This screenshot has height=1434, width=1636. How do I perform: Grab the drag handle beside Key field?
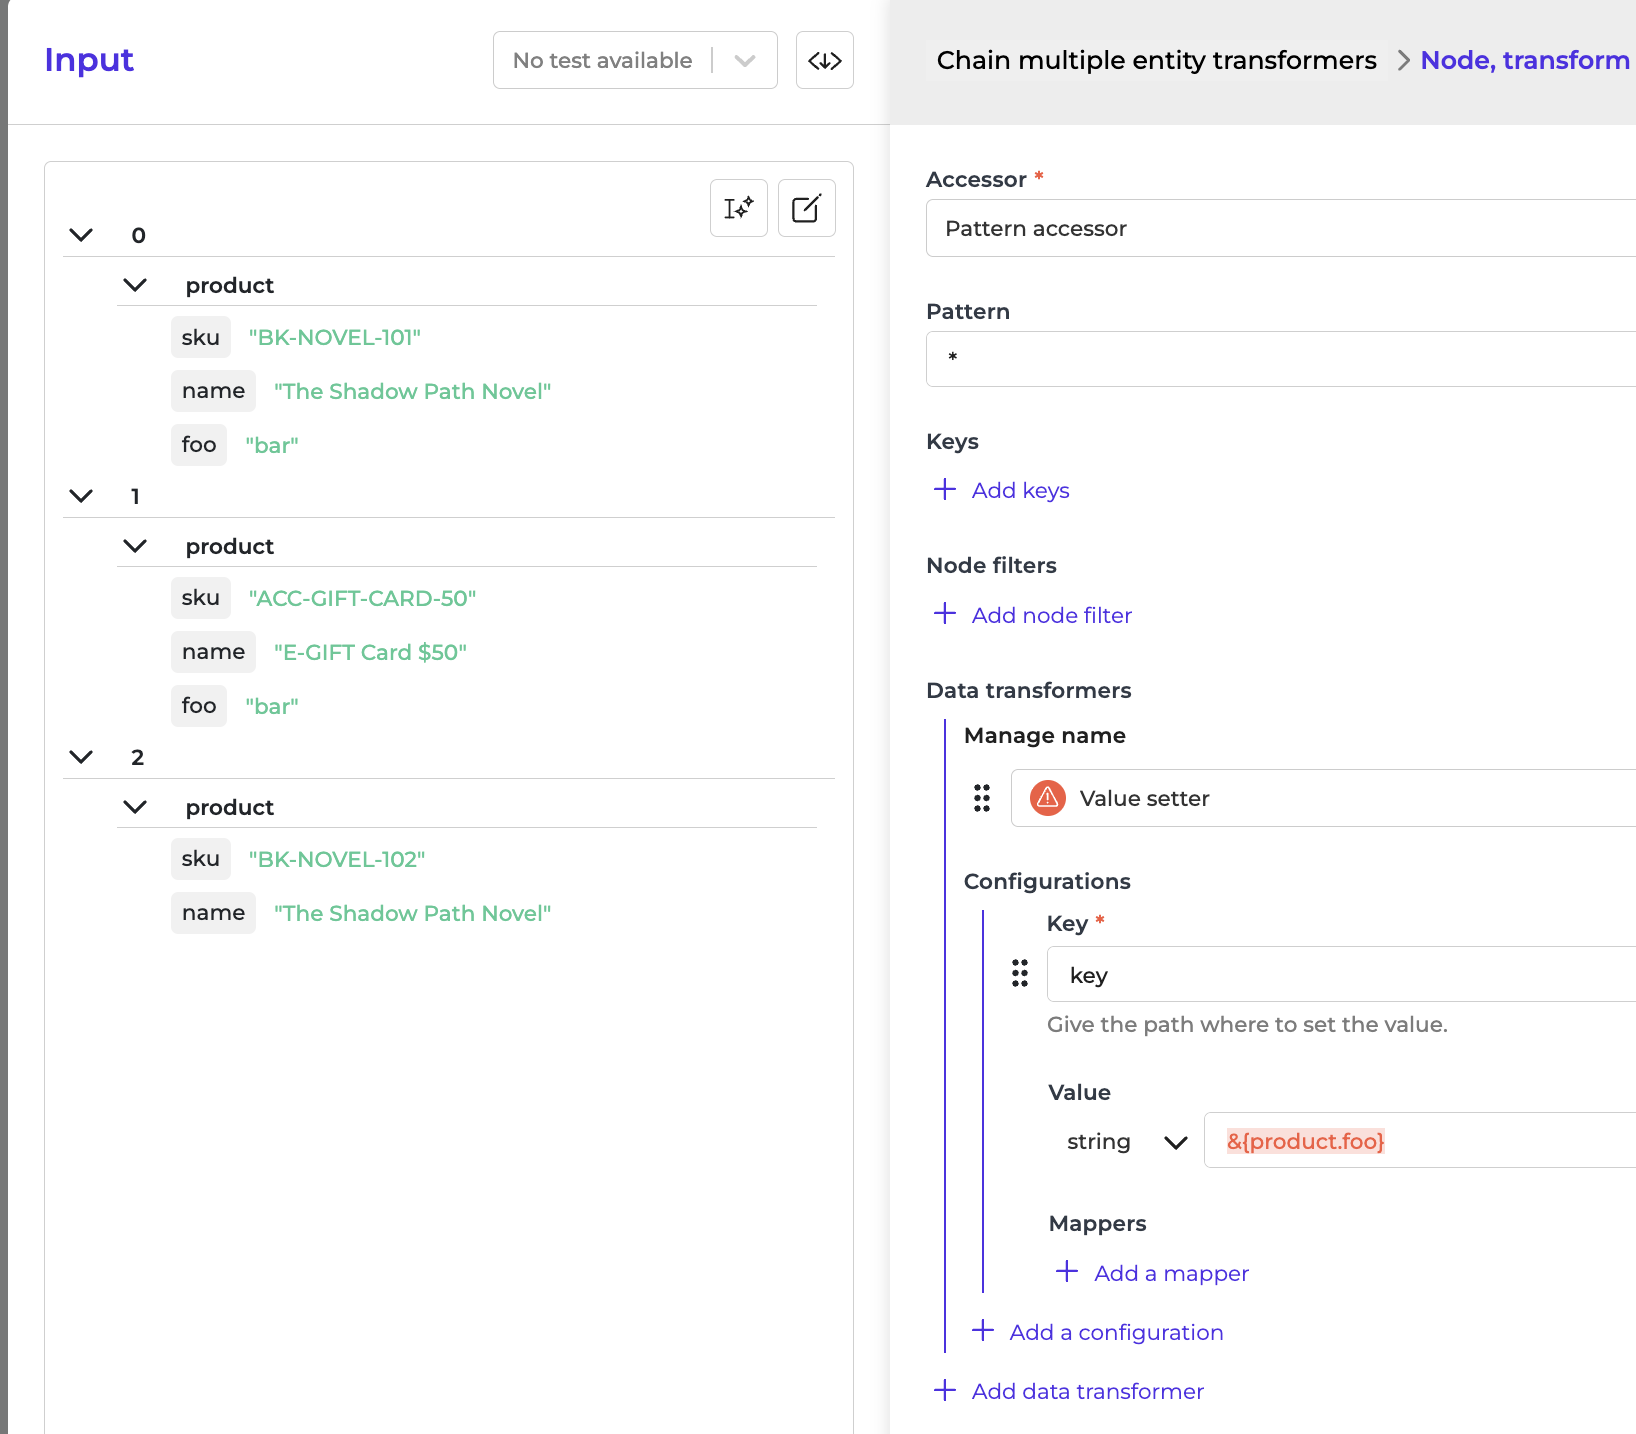tap(1019, 974)
